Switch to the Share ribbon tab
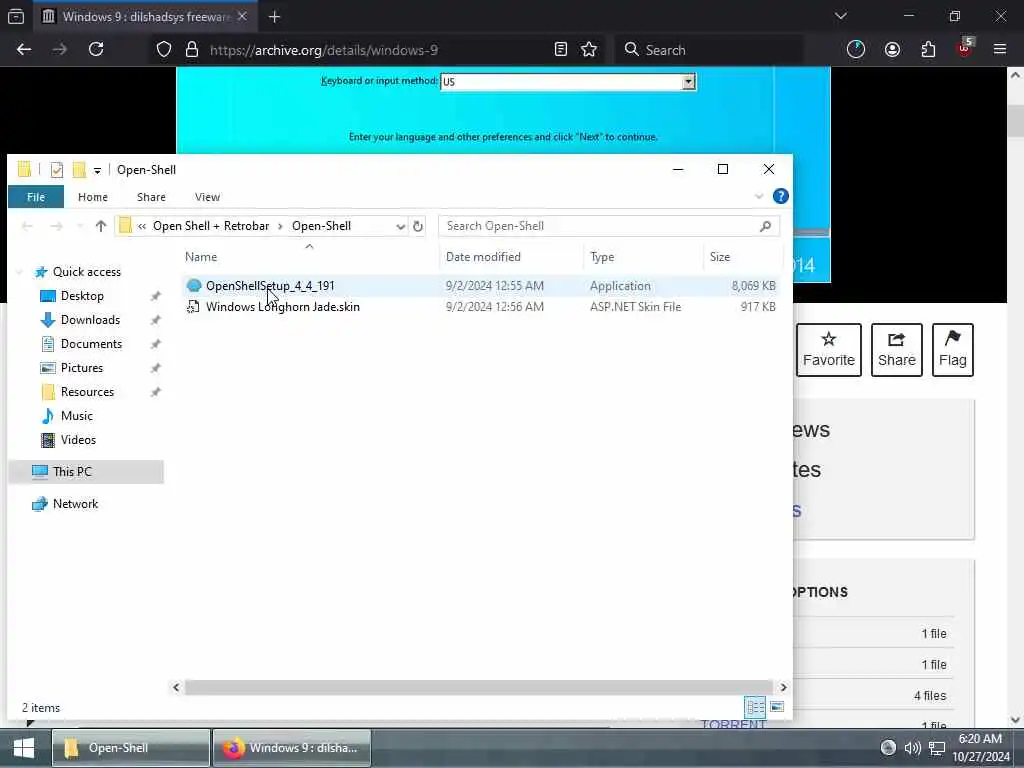 (151, 197)
